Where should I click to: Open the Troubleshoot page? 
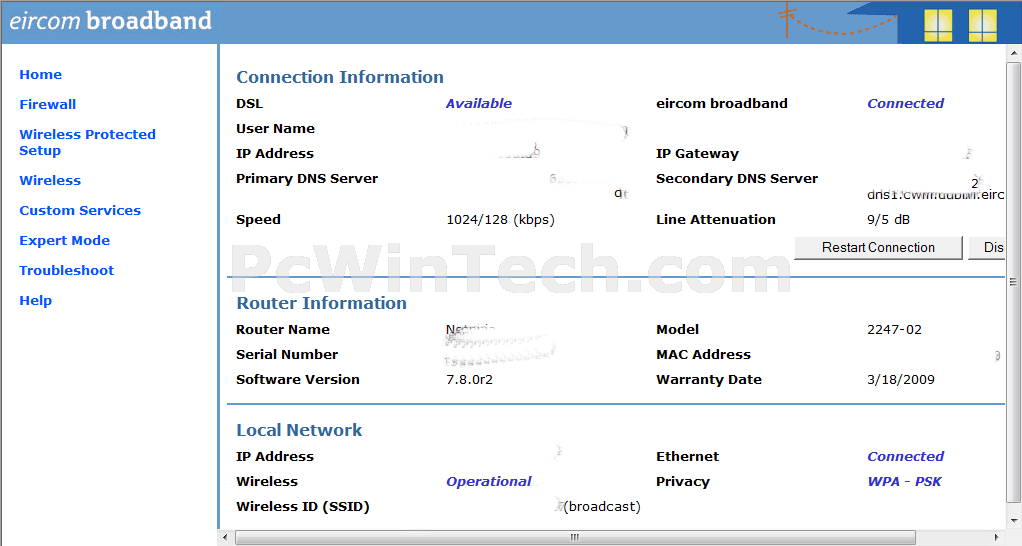(x=66, y=270)
